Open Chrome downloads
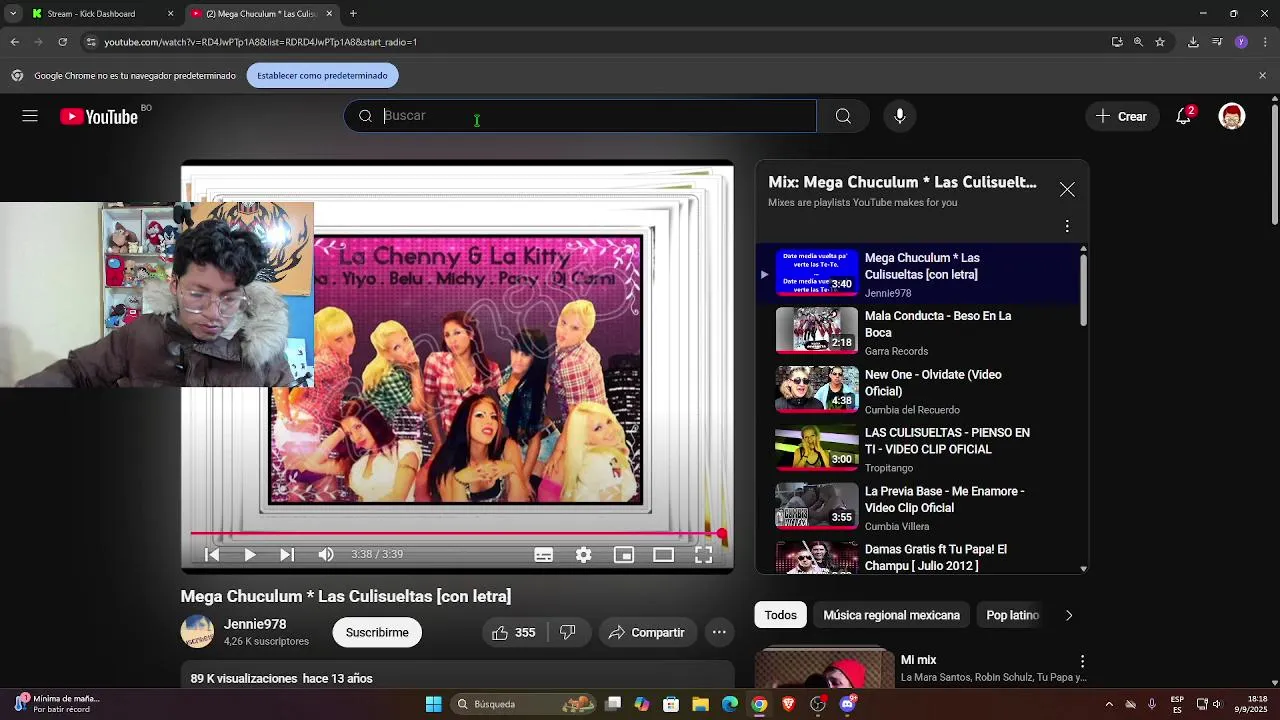 (1193, 42)
